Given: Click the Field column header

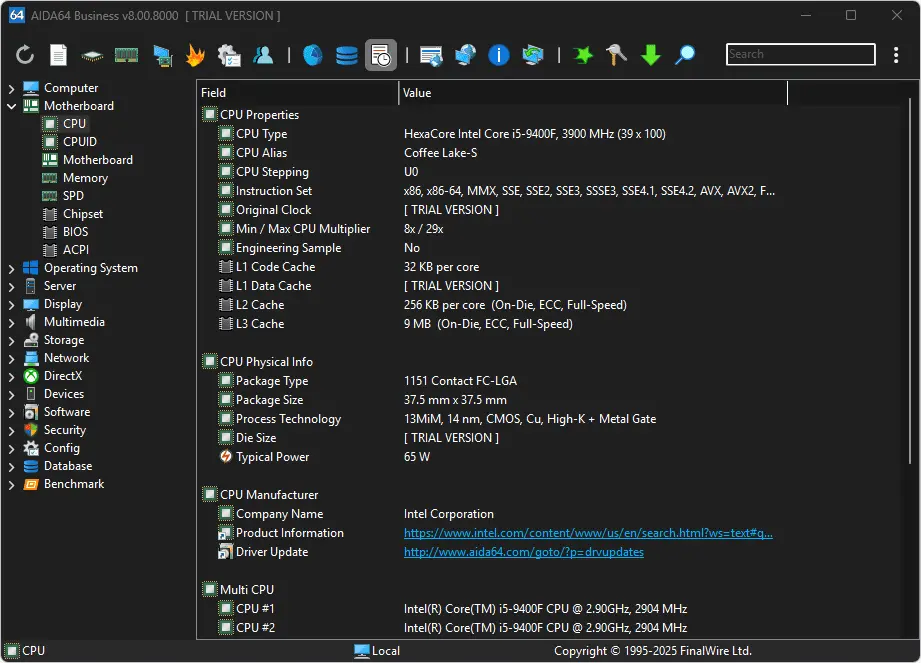Looking at the screenshot, I should (x=298, y=93).
